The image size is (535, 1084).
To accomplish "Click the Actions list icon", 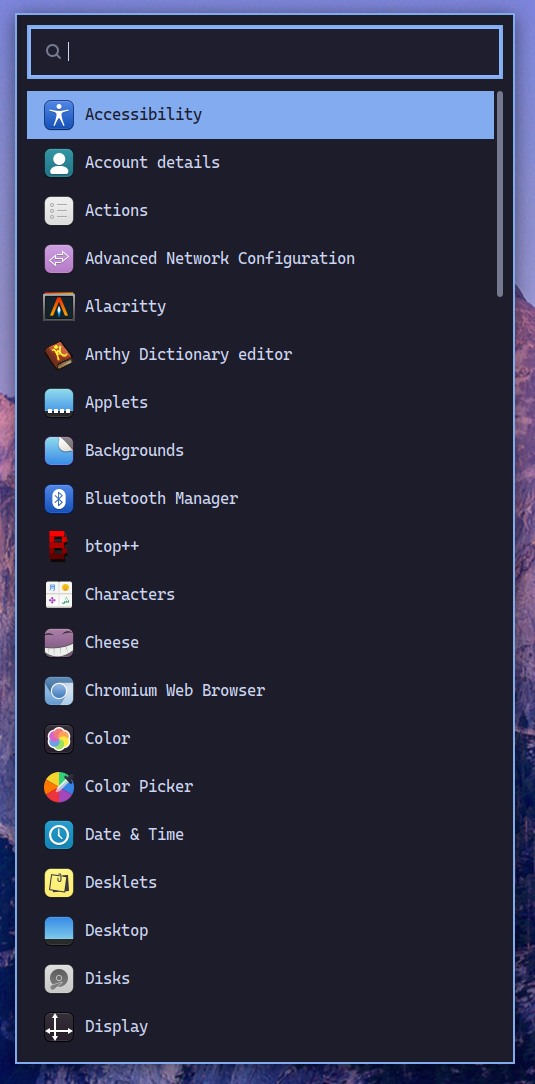I will 59,211.
